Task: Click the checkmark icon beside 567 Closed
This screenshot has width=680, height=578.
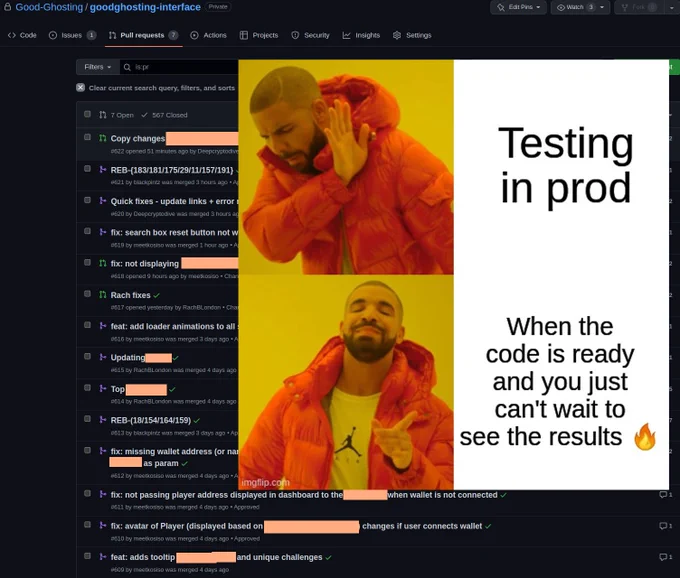Action: (x=144, y=115)
